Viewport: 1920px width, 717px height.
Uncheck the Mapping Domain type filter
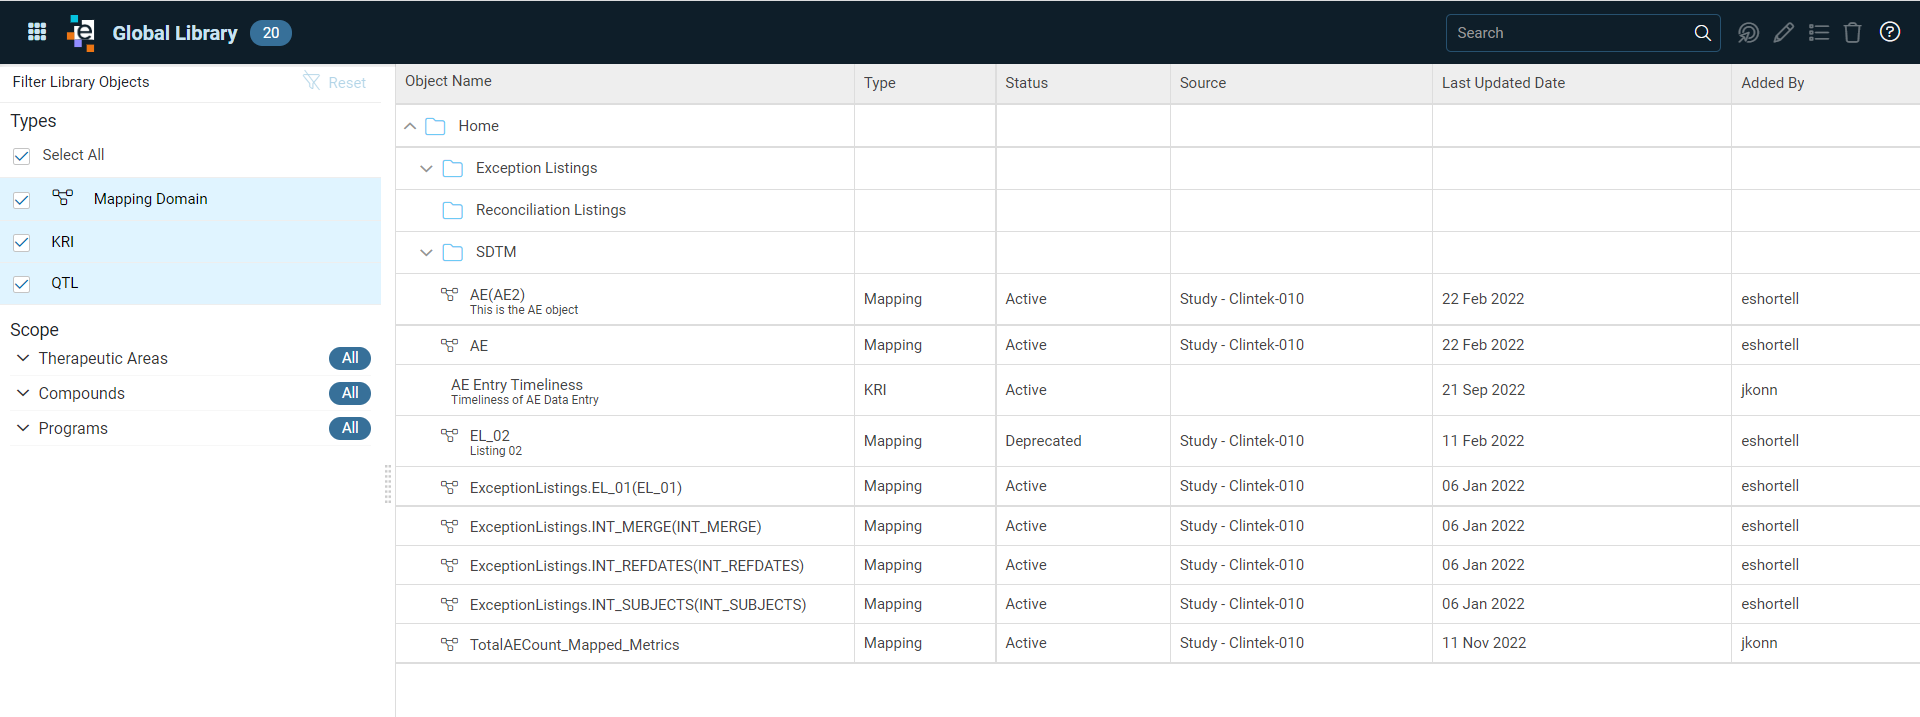(21, 200)
